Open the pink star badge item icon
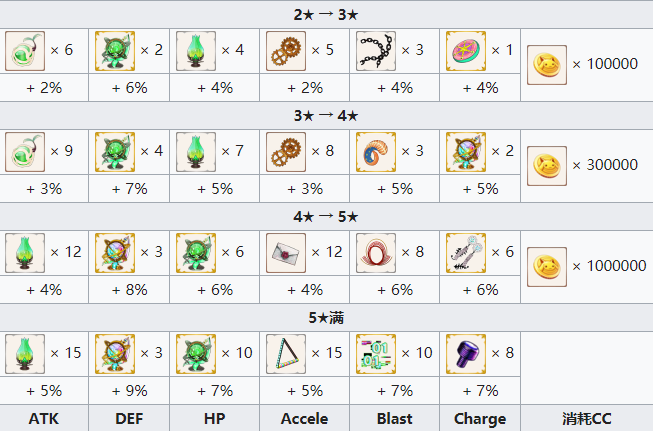The height and width of the screenshot is (431, 653). (x=466, y=51)
